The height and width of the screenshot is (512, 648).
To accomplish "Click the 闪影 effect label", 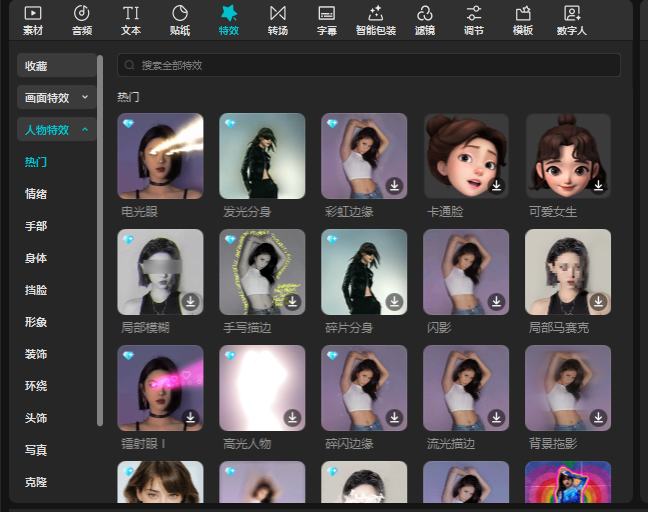I will point(439,328).
